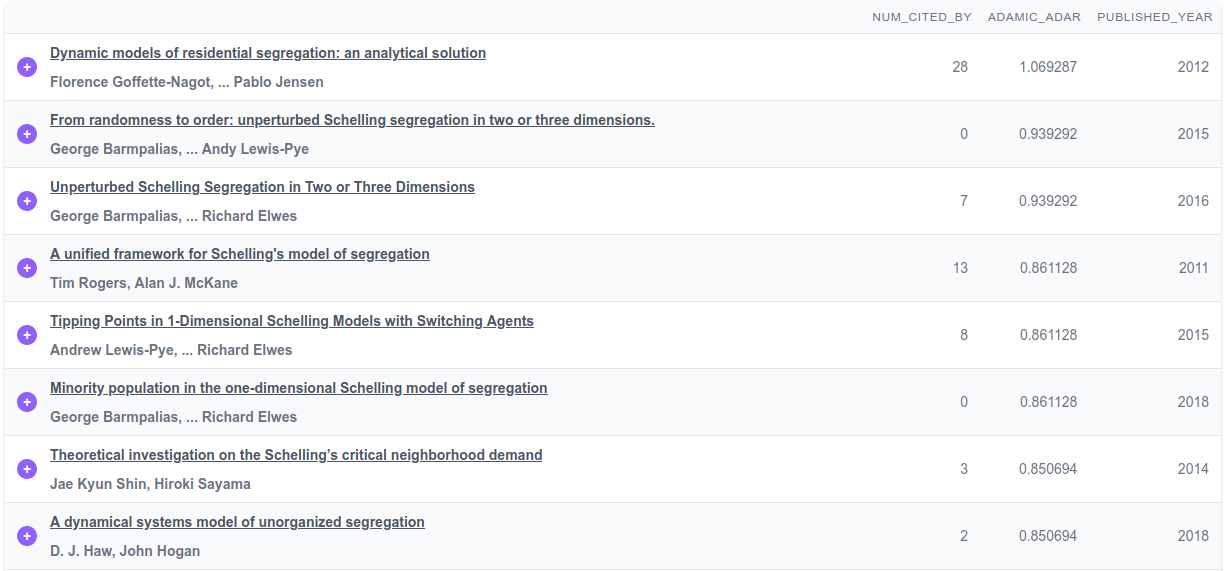This screenshot has width=1232, height=571.
Task: Open Tipping Points in 1-Dimensional Schelling Models
Action: (292, 321)
